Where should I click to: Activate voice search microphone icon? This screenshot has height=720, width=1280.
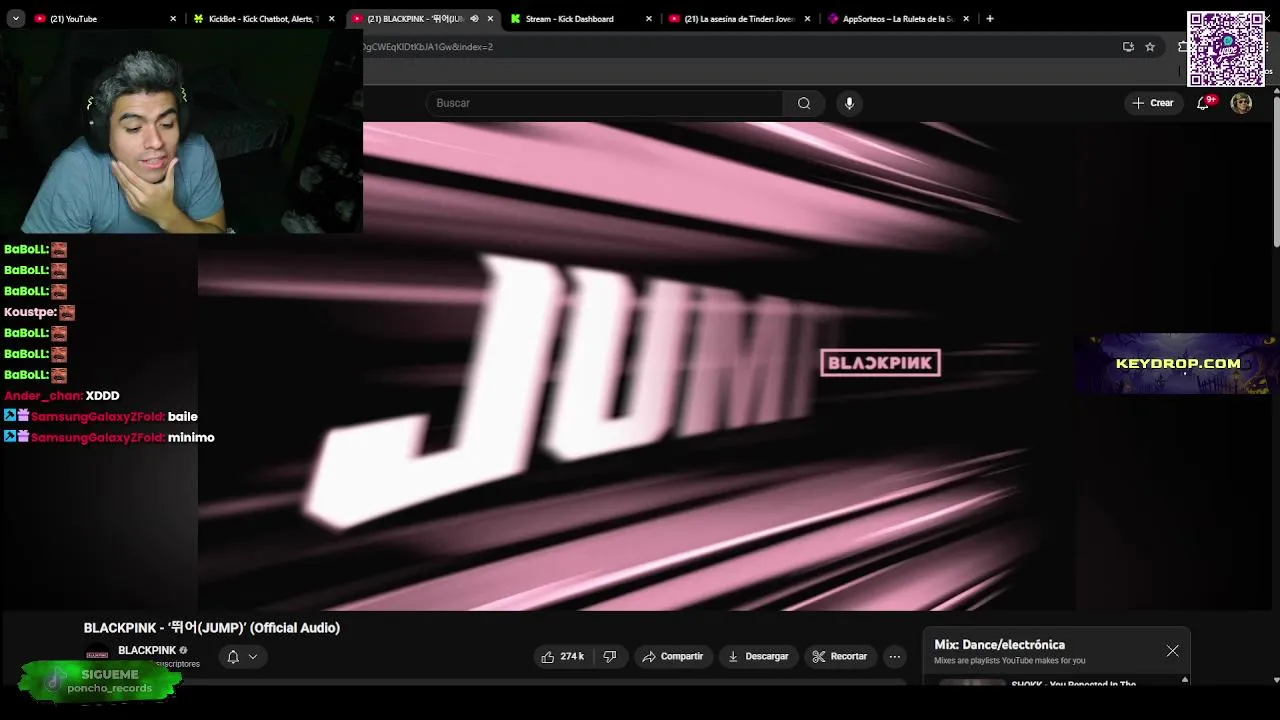[849, 103]
